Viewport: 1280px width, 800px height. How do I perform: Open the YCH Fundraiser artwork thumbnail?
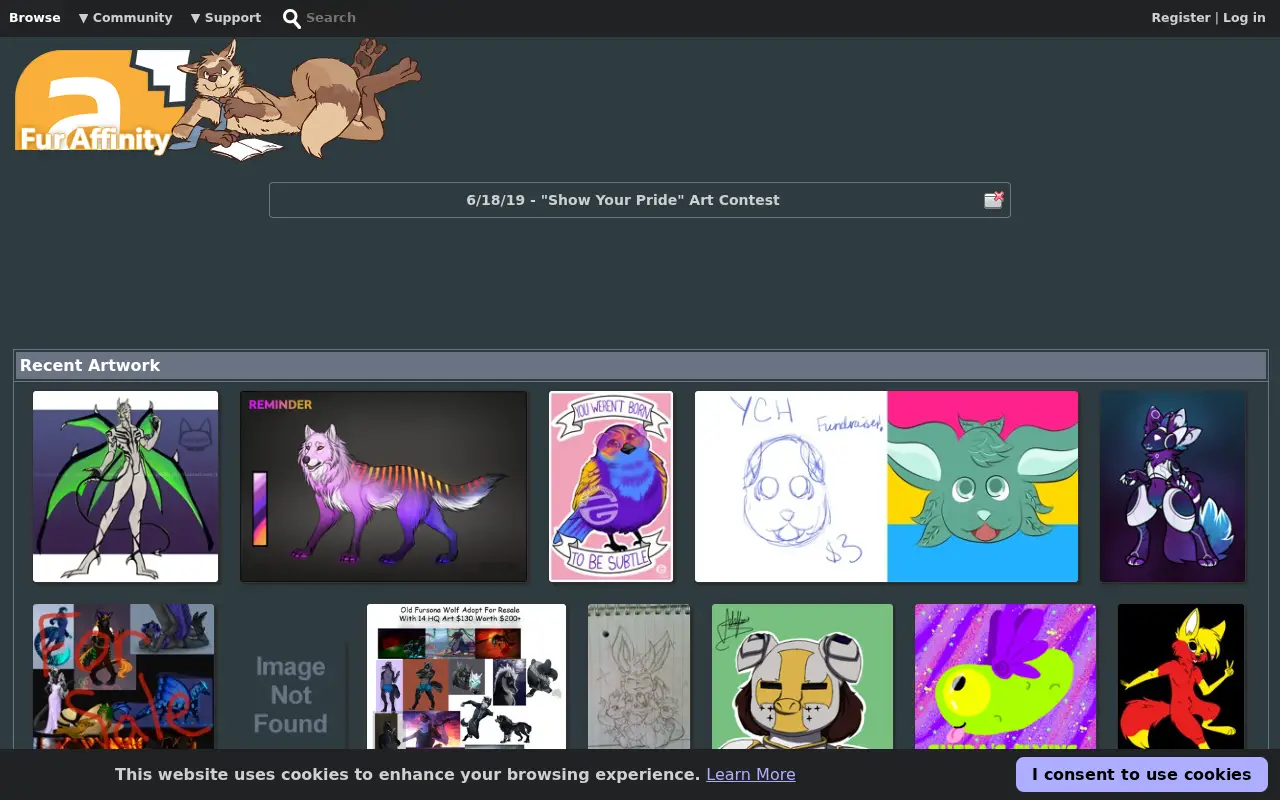pos(886,486)
